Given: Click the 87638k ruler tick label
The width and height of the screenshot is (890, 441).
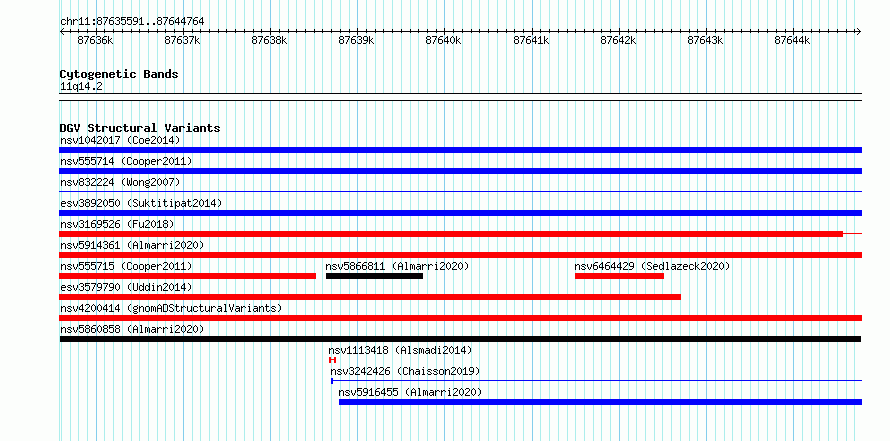Looking at the screenshot, I should (270, 40).
